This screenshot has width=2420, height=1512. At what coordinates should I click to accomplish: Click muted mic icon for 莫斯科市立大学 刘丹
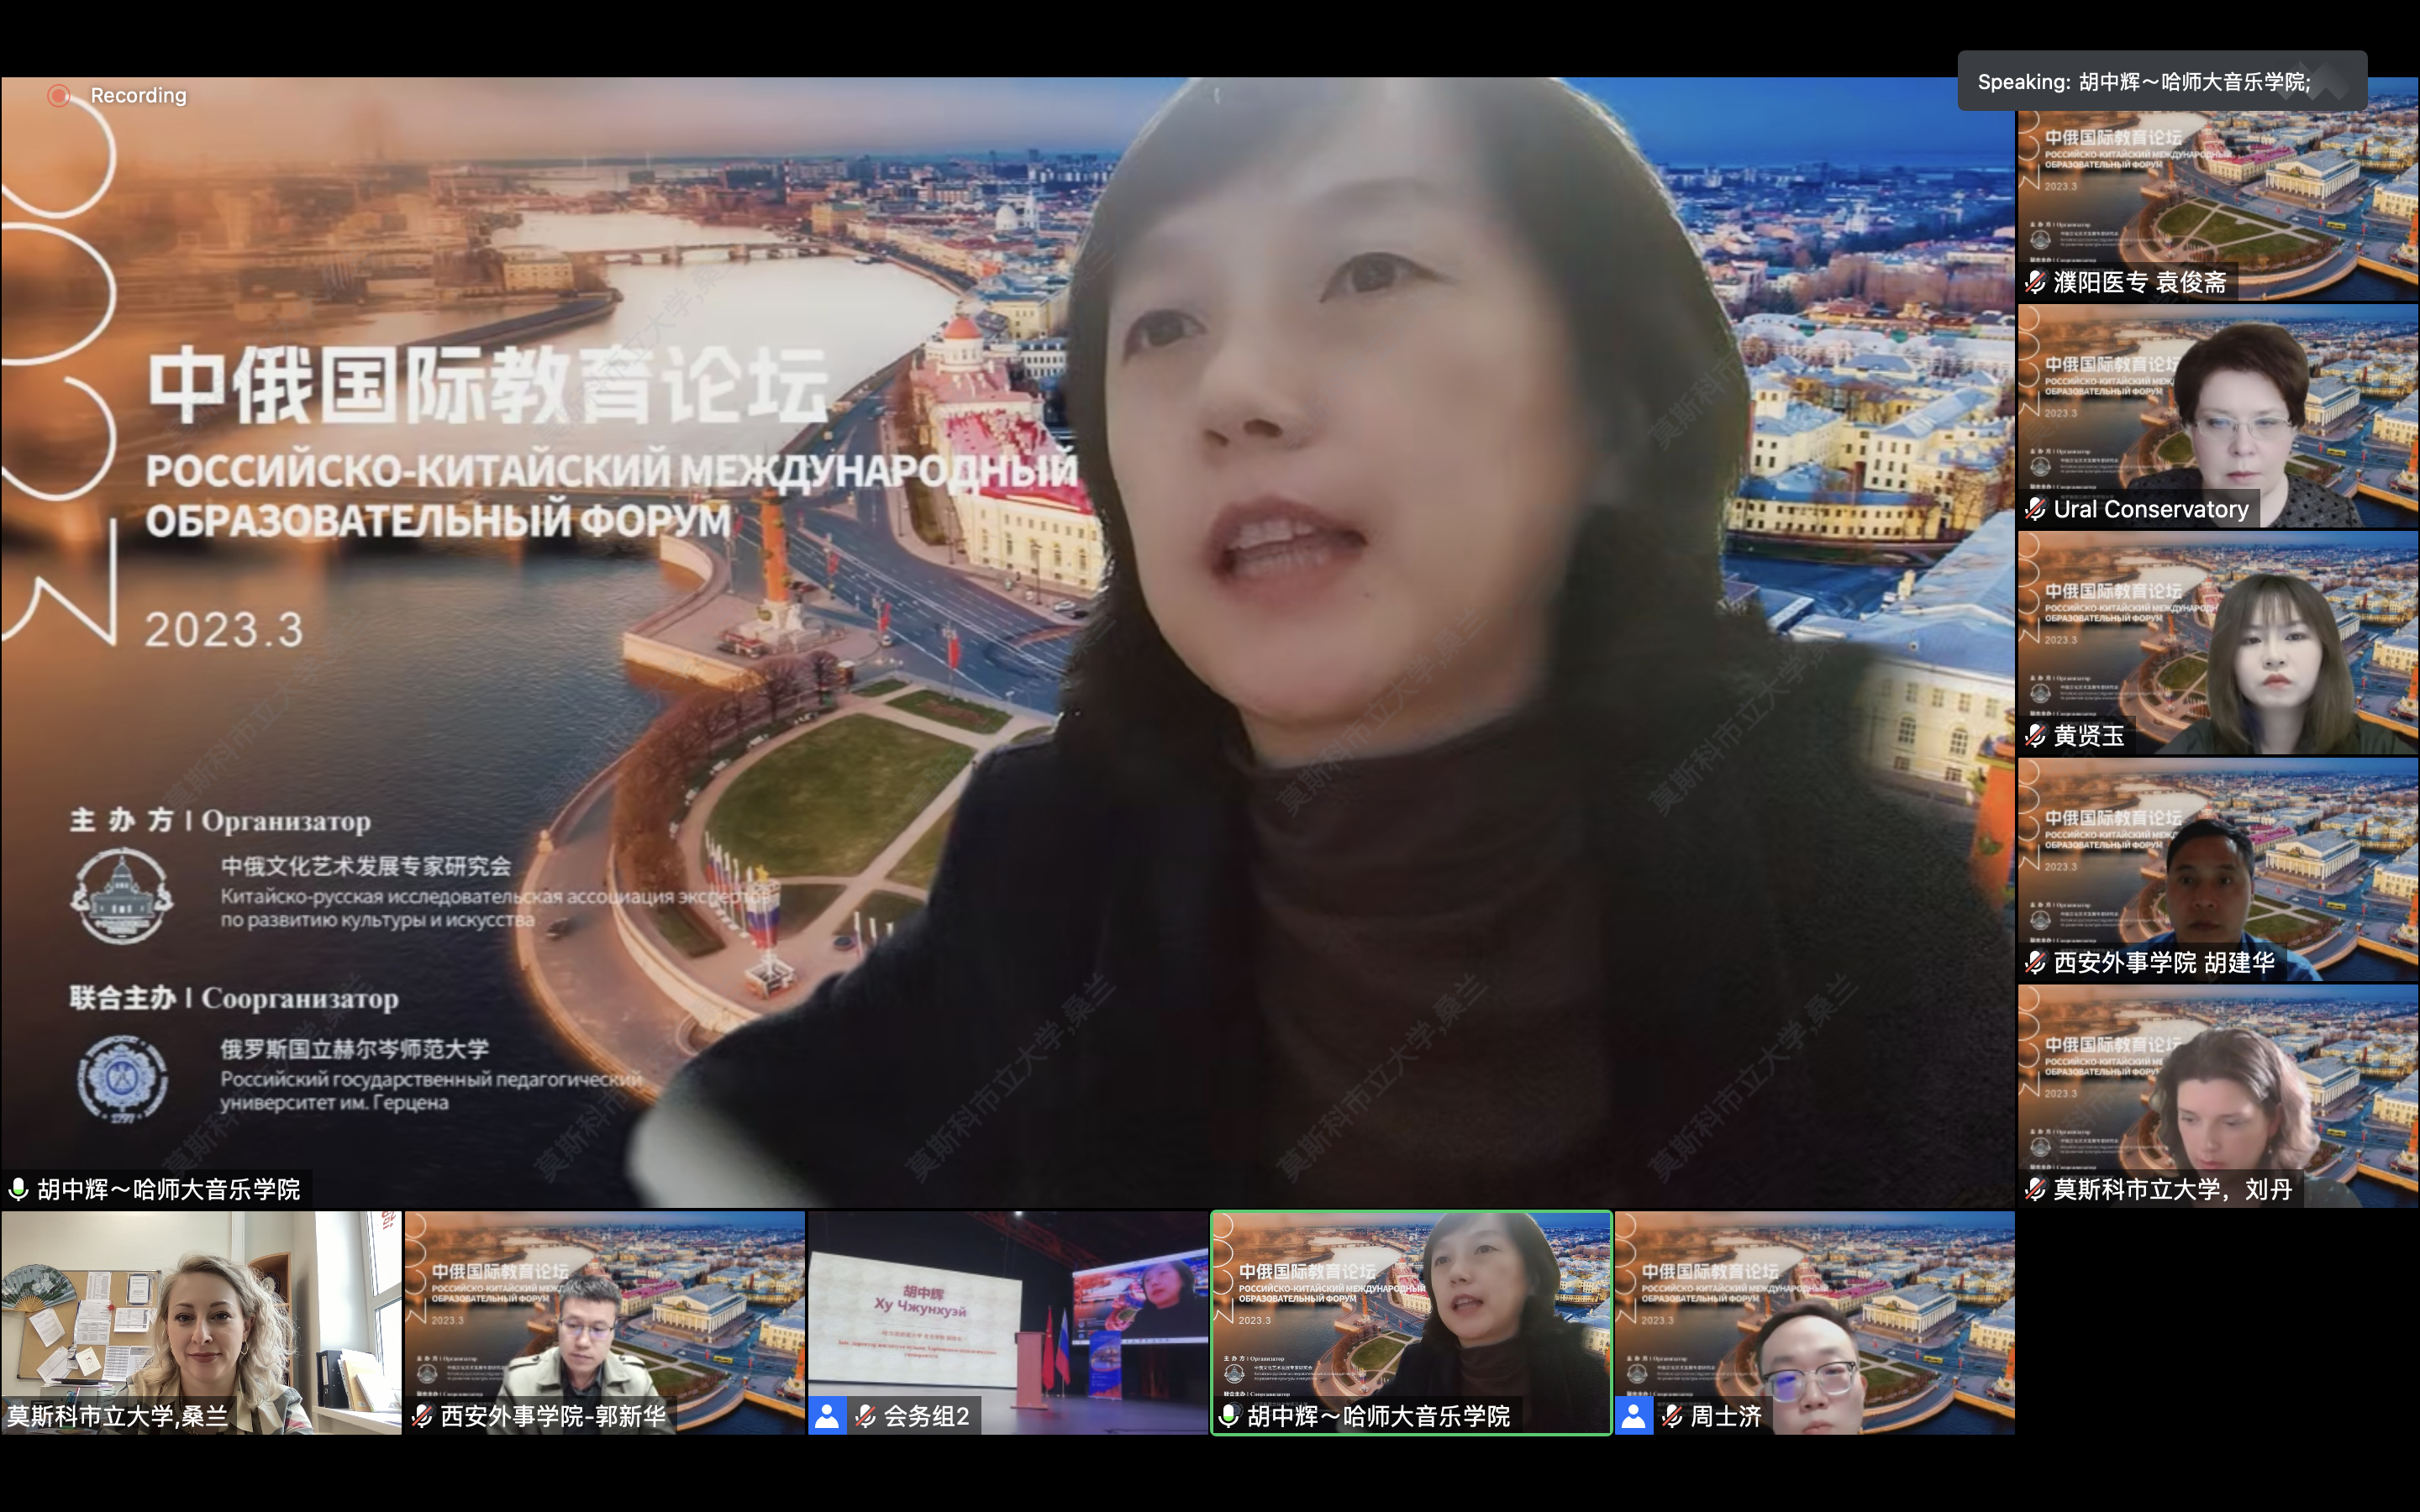tap(2035, 1190)
